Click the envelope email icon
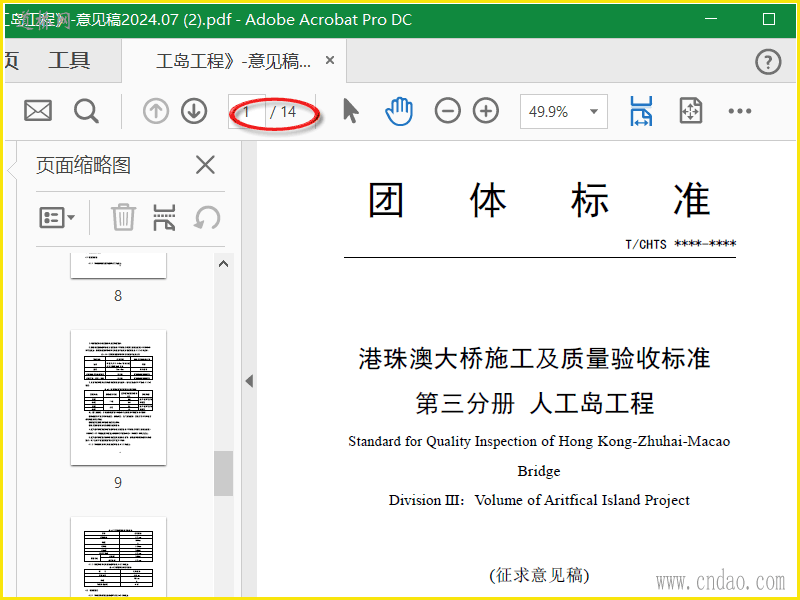The height and width of the screenshot is (600, 800). [x=38, y=111]
